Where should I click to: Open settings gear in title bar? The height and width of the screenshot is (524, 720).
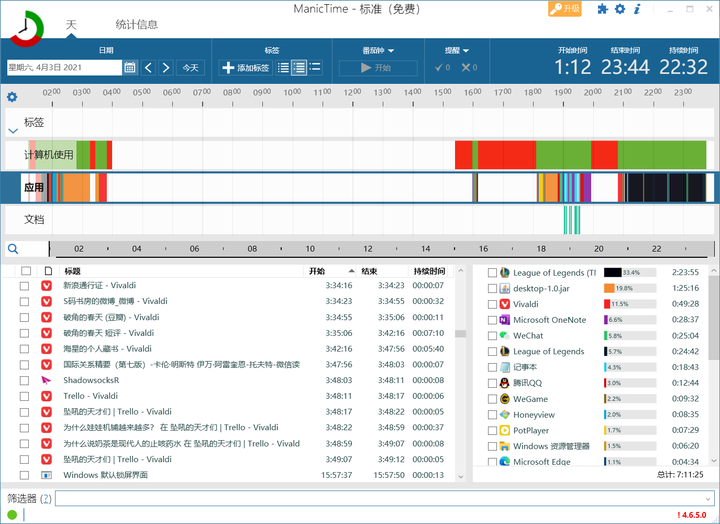point(620,9)
